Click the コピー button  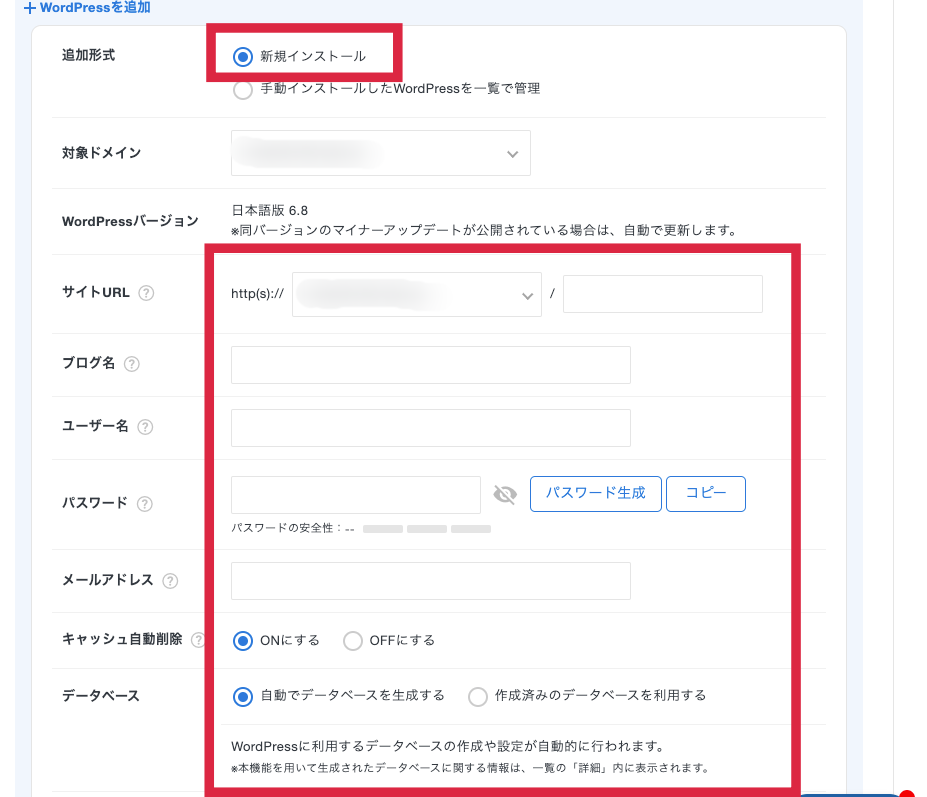[705, 494]
